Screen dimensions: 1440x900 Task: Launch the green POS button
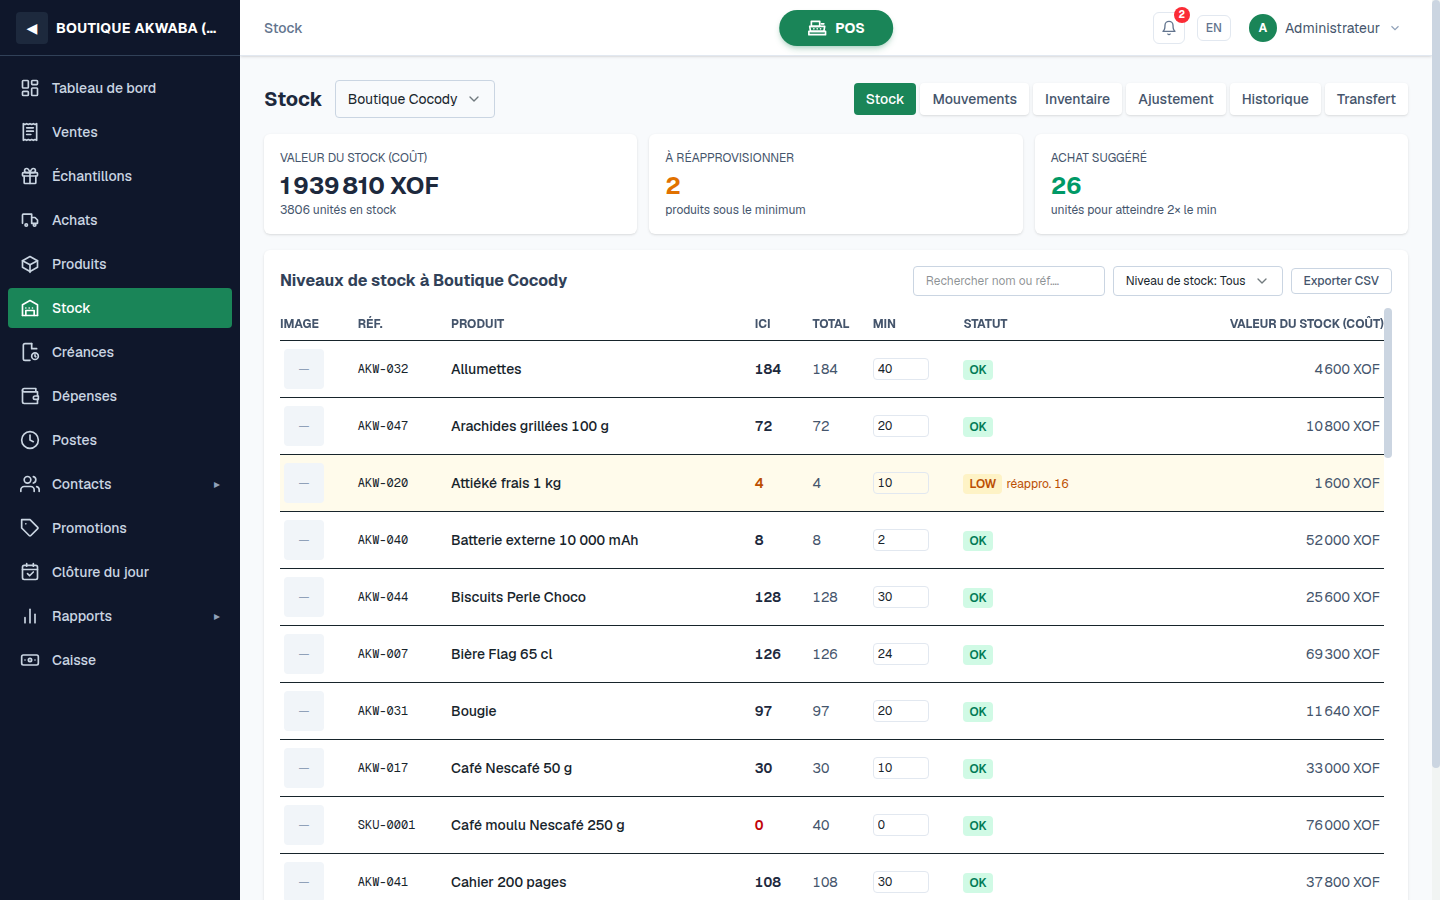point(836,28)
